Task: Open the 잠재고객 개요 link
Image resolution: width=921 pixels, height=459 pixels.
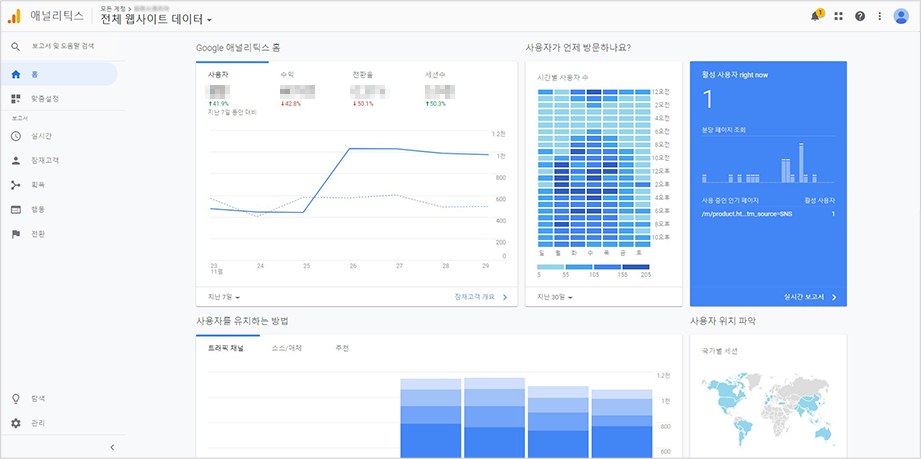Action: point(481,297)
